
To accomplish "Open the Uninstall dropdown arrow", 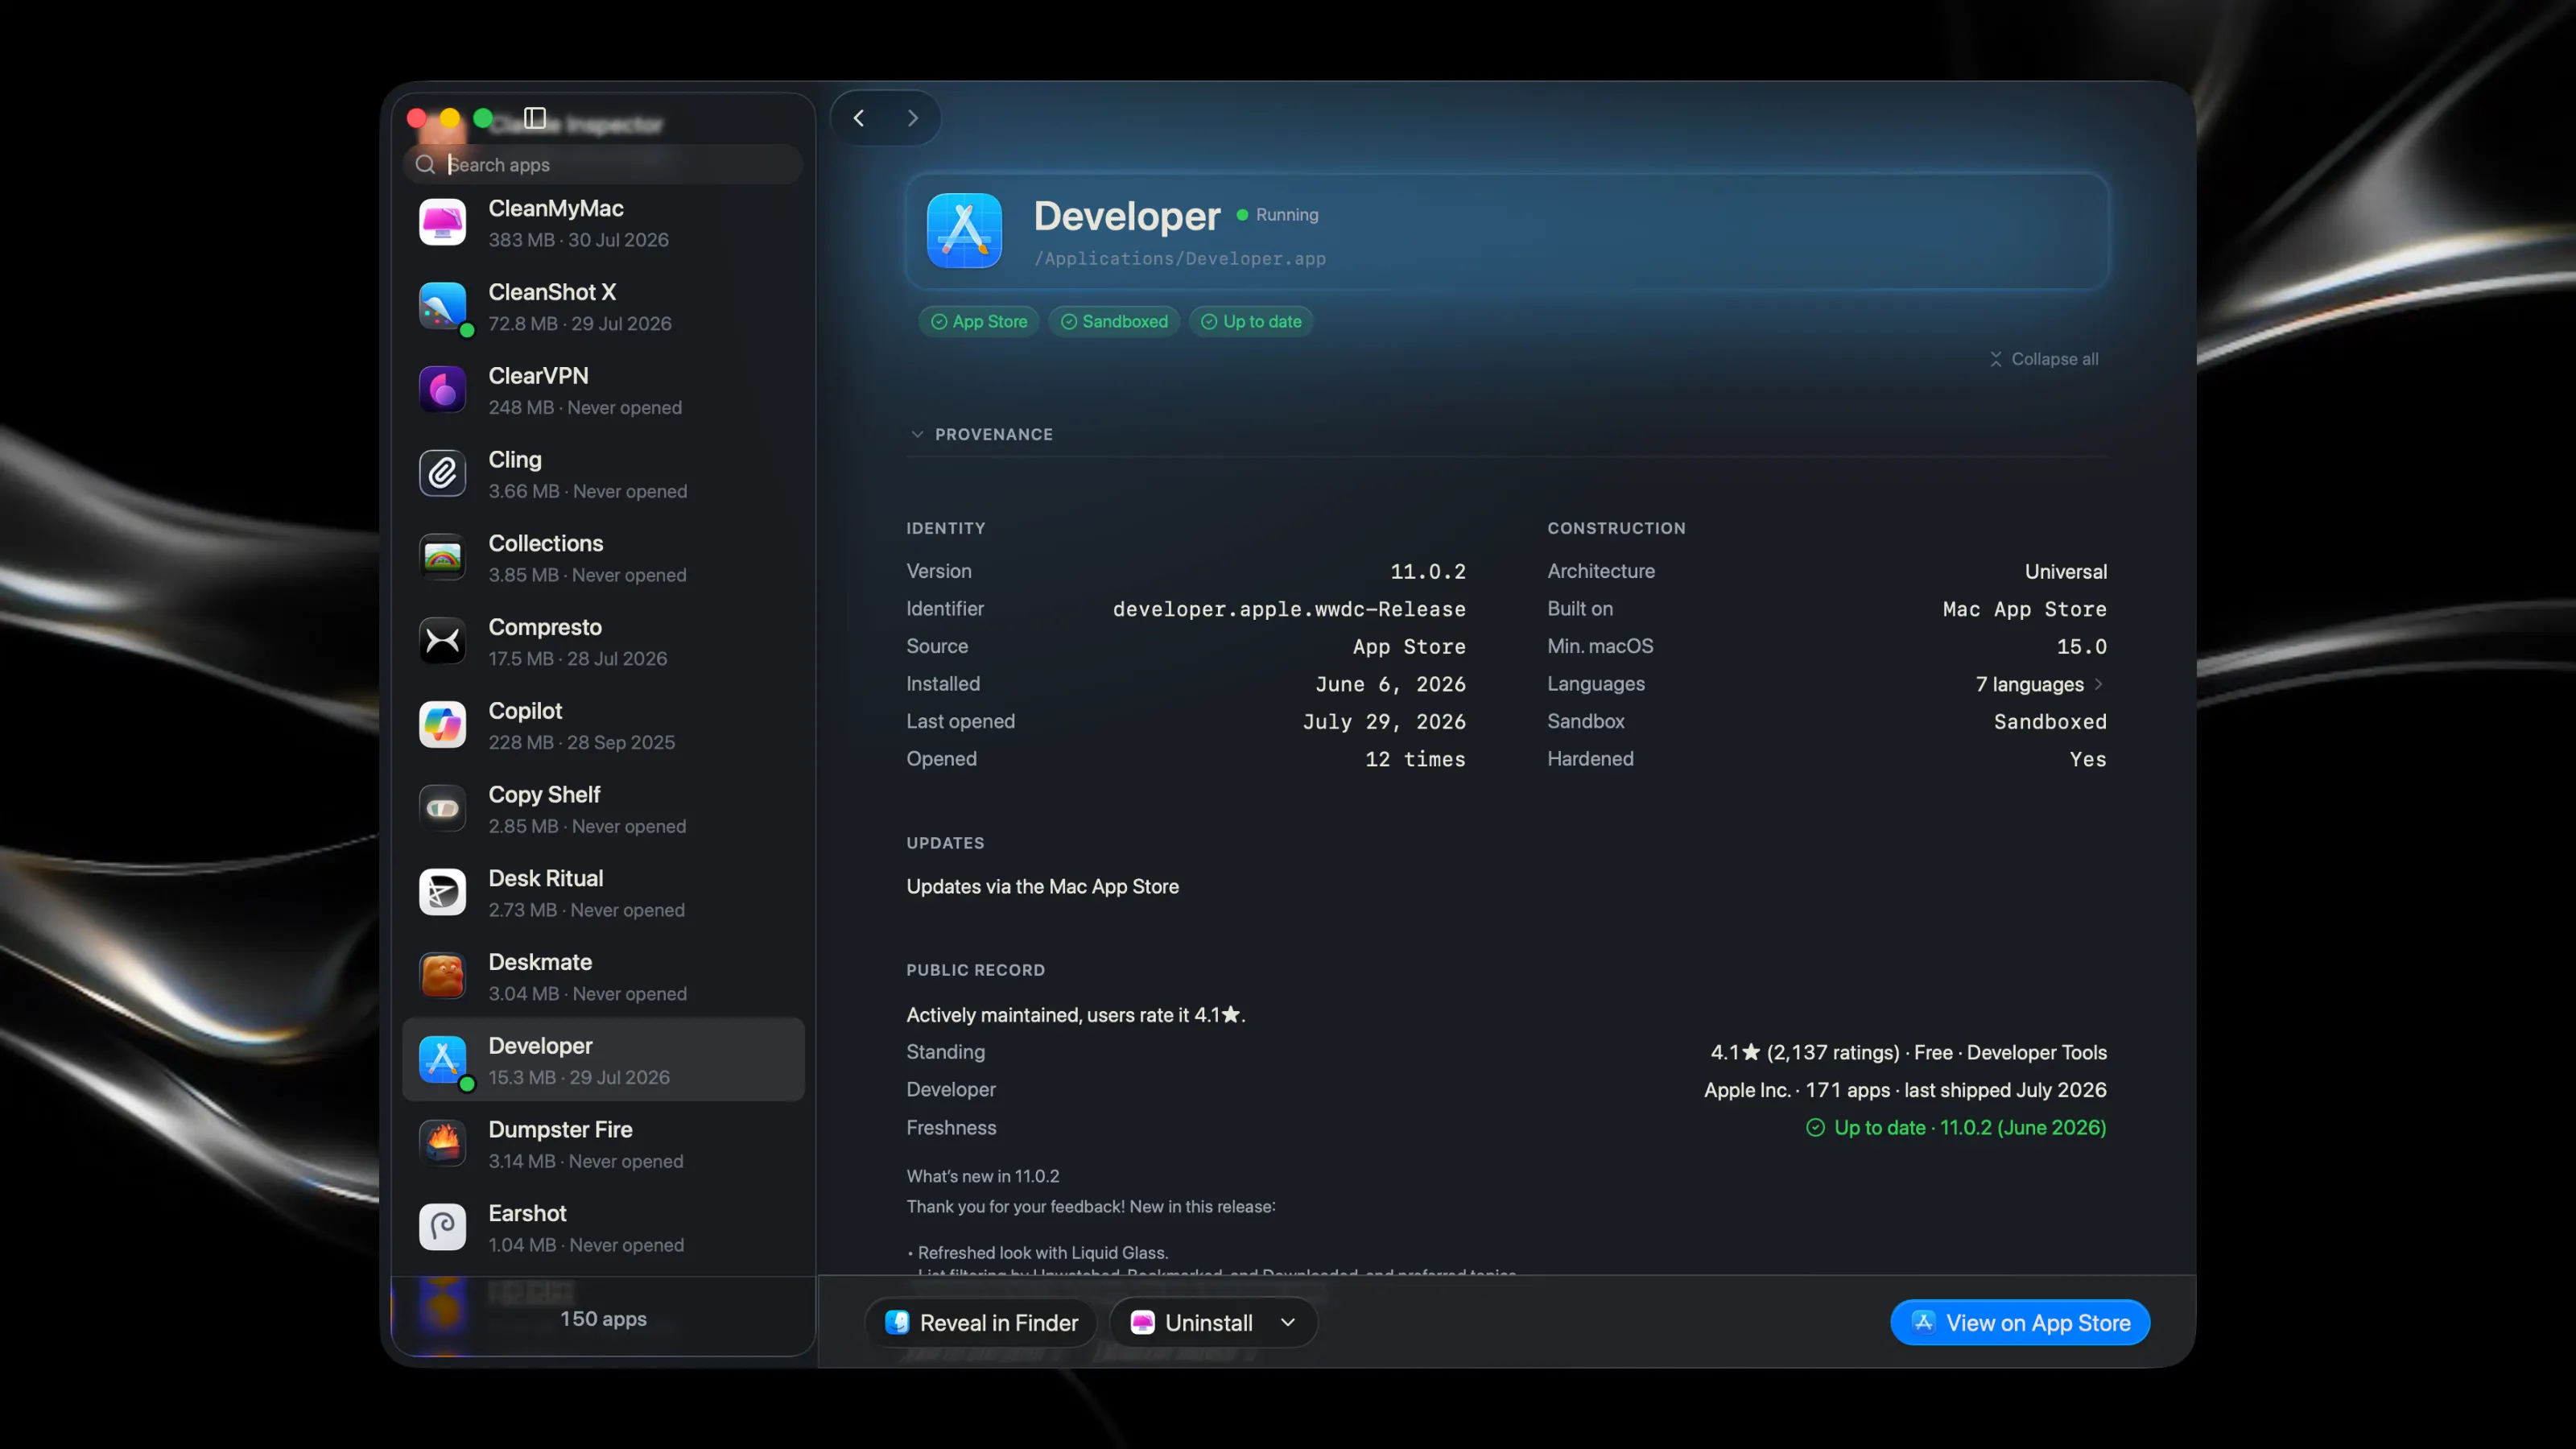I will tap(1288, 1323).
